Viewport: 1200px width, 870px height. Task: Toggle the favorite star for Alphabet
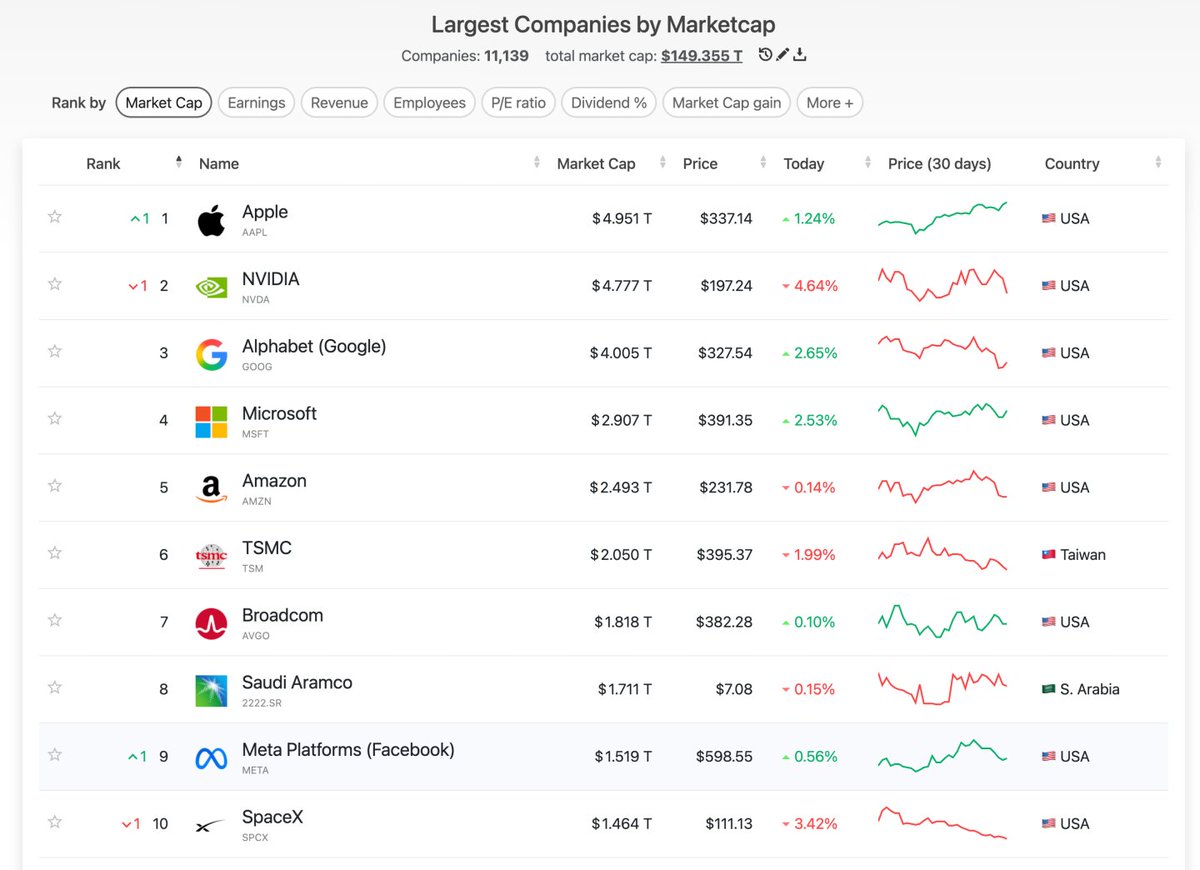tap(55, 351)
